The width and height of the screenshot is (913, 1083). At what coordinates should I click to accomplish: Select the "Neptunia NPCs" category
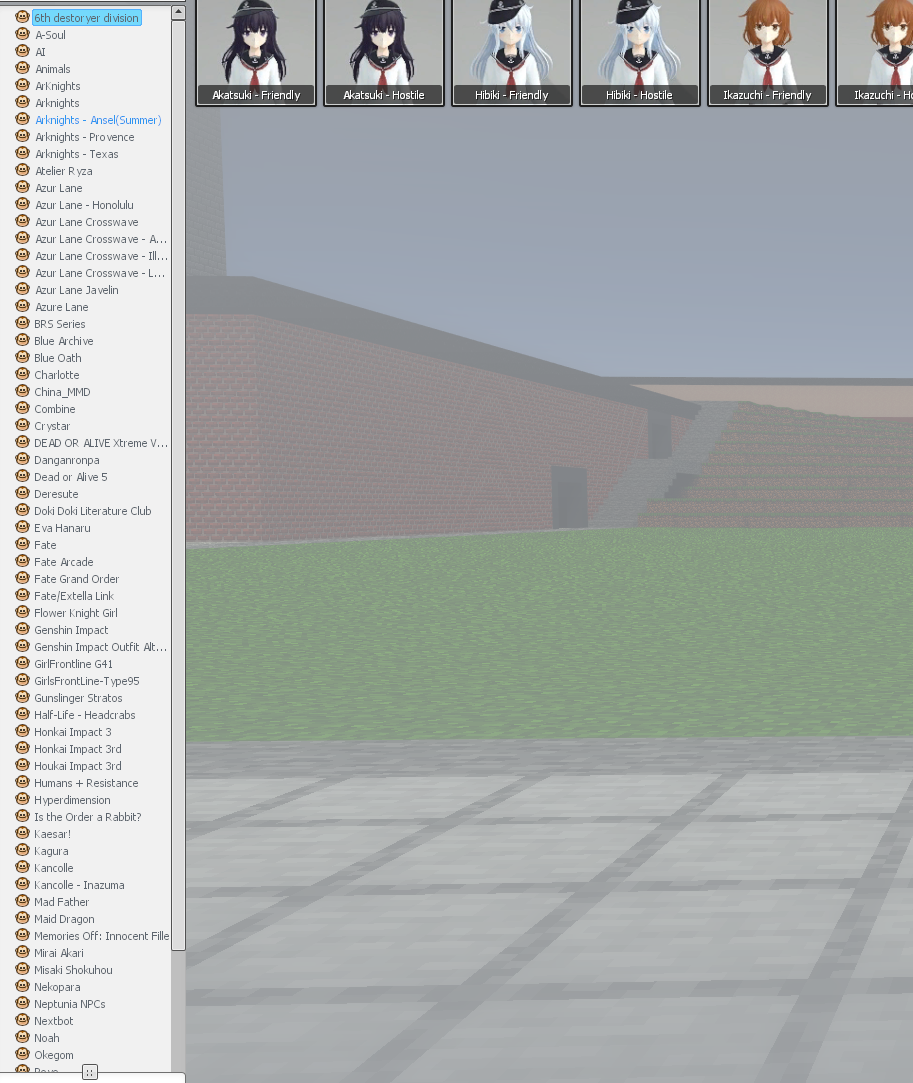click(x=70, y=1004)
